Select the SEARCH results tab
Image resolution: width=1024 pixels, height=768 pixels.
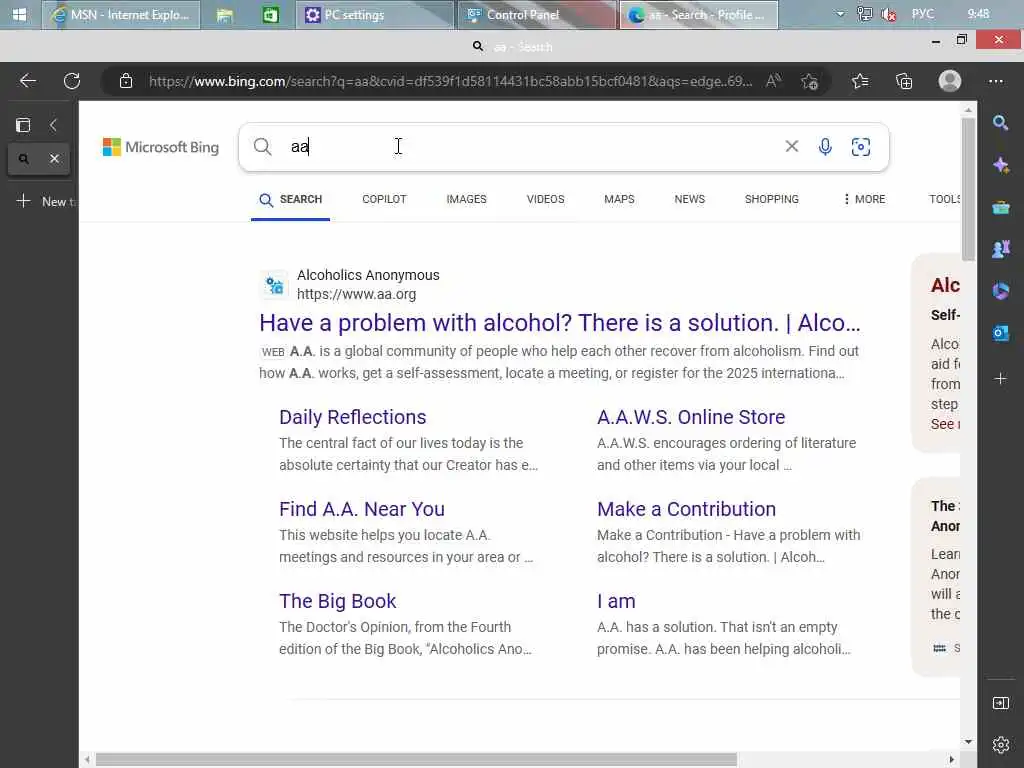click(x=291, y=200)
